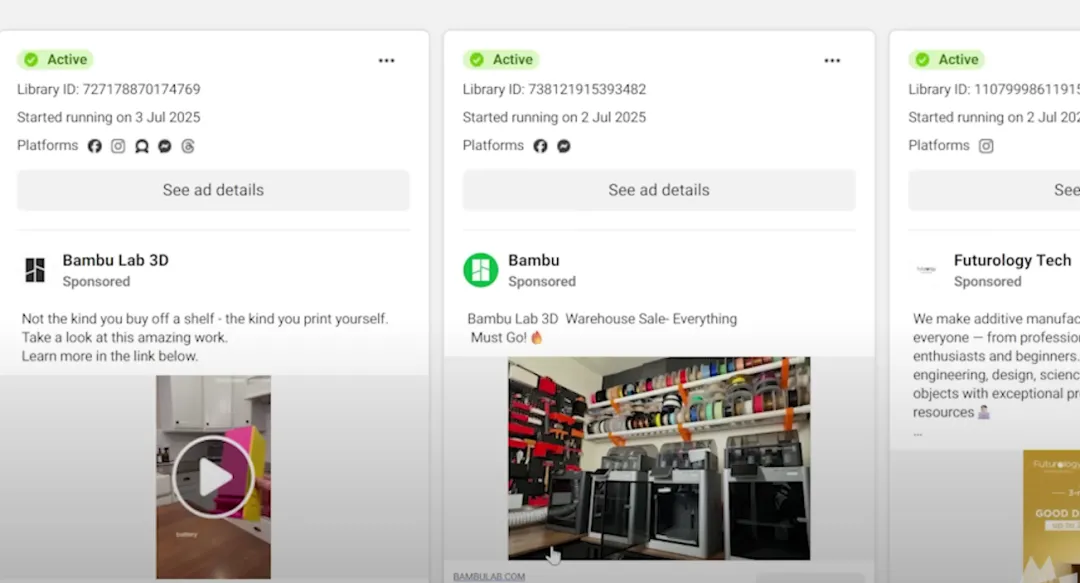Click Active check icon on Bambu Lab 3D ad
The height and width of the screenshot is (583, 1080).
(31, 60)
